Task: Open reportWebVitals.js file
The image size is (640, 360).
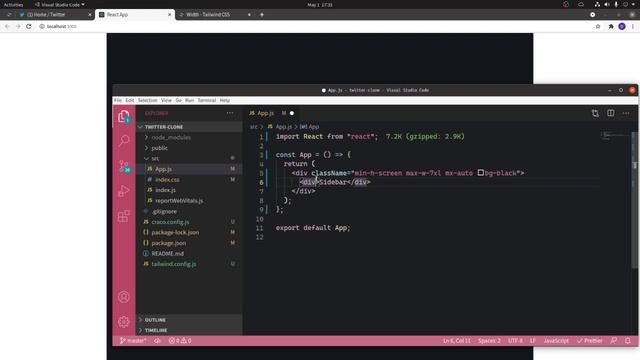Action: (179, 201)
